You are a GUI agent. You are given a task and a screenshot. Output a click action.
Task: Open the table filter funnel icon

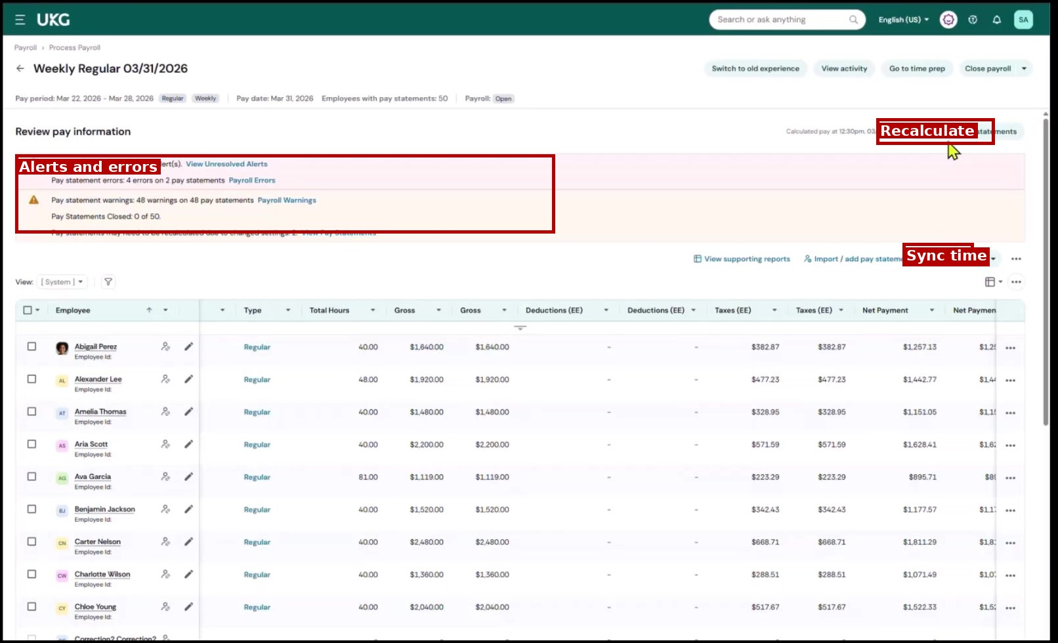tap(108, 282)
